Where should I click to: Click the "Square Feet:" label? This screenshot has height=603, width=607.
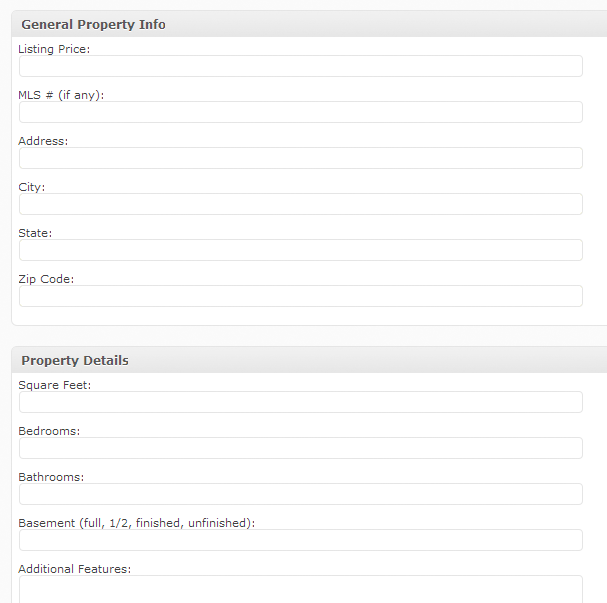click(55, 385)
